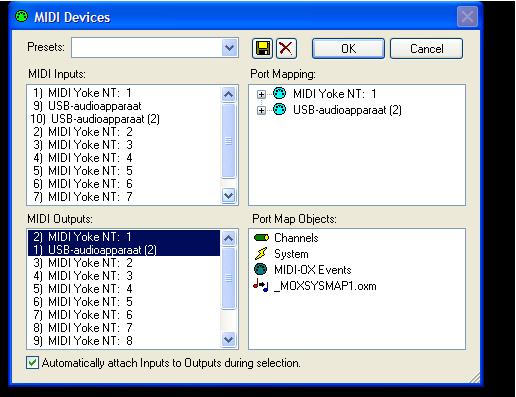
Task: Select MIDI port icon beside USB-audioapparaat (2) in Port Mapping
Action: click(279, 109)
